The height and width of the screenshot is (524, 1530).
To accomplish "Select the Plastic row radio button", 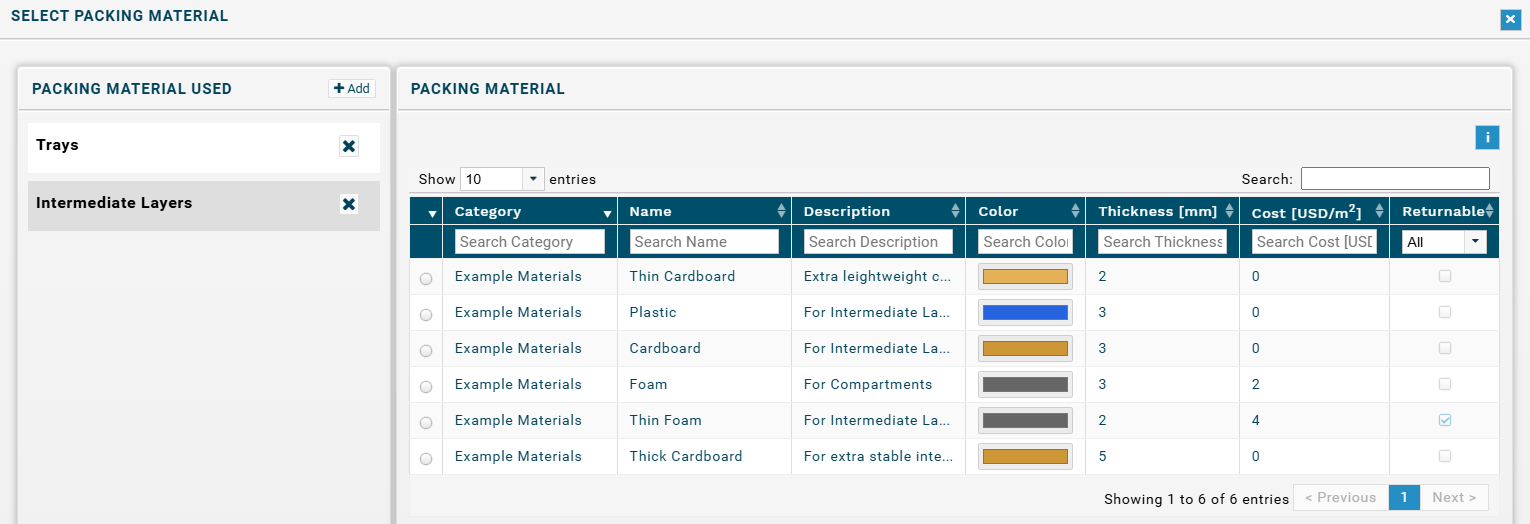I will click(x=426, y=315).
